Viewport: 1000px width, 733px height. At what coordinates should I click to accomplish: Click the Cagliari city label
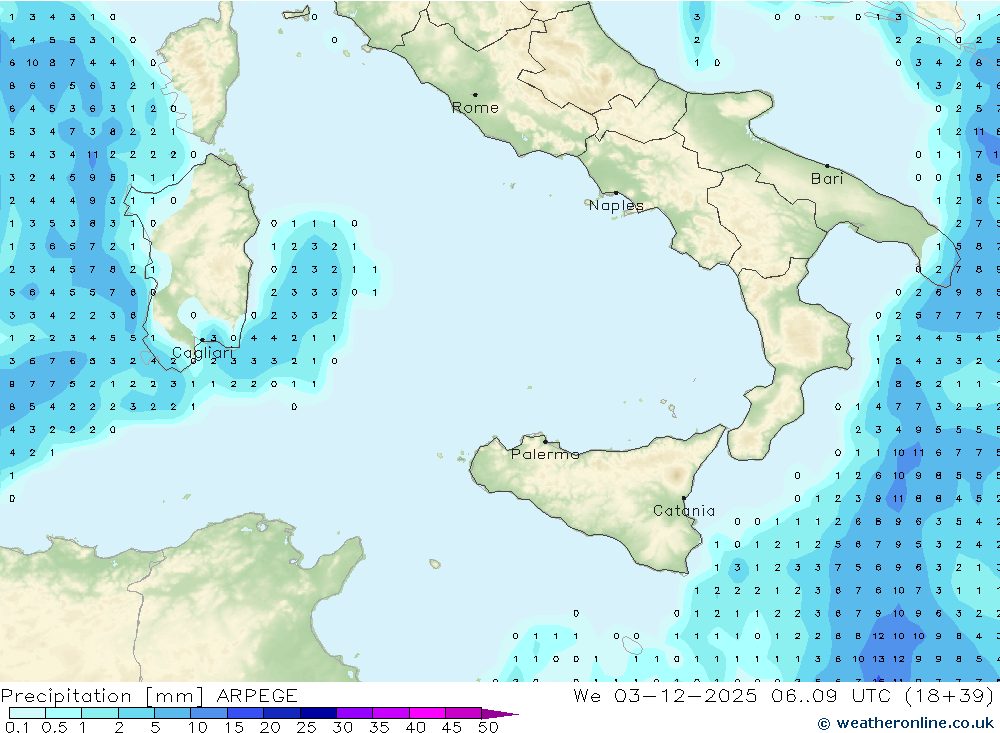pyautogui.click(x=203, y=353)
